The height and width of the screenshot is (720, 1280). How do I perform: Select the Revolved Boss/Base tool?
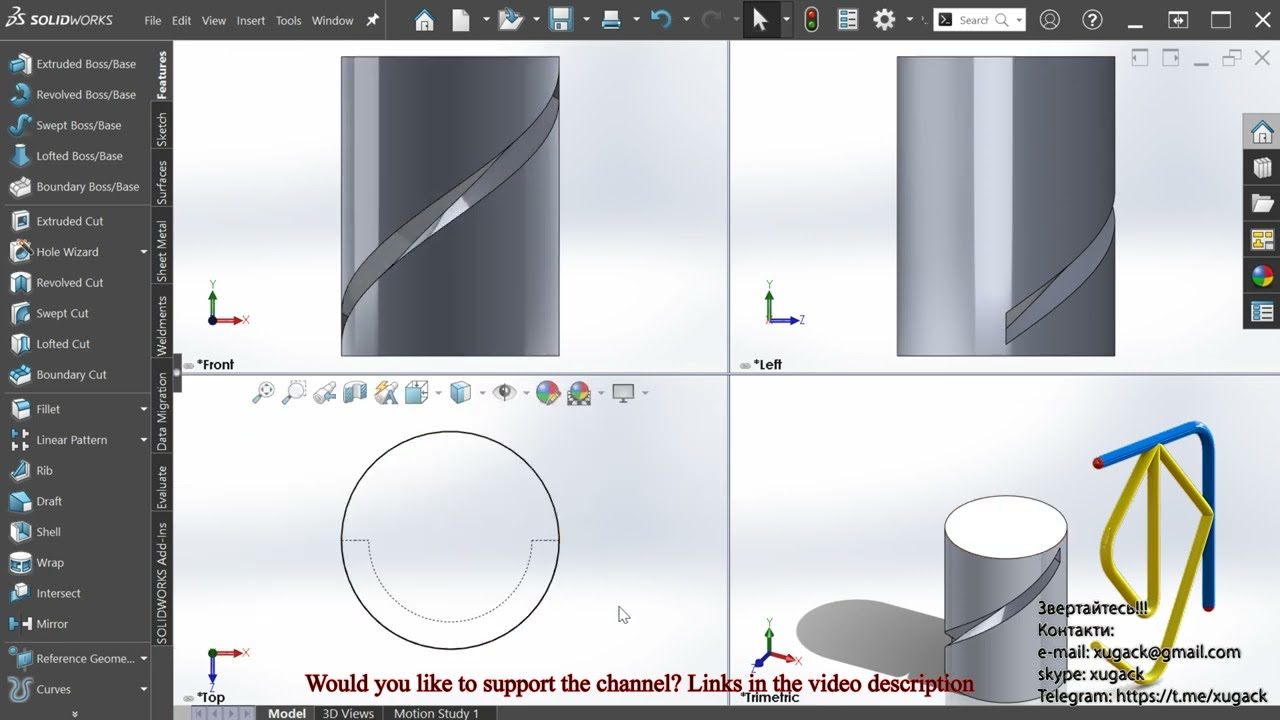[x=73, y=95]
